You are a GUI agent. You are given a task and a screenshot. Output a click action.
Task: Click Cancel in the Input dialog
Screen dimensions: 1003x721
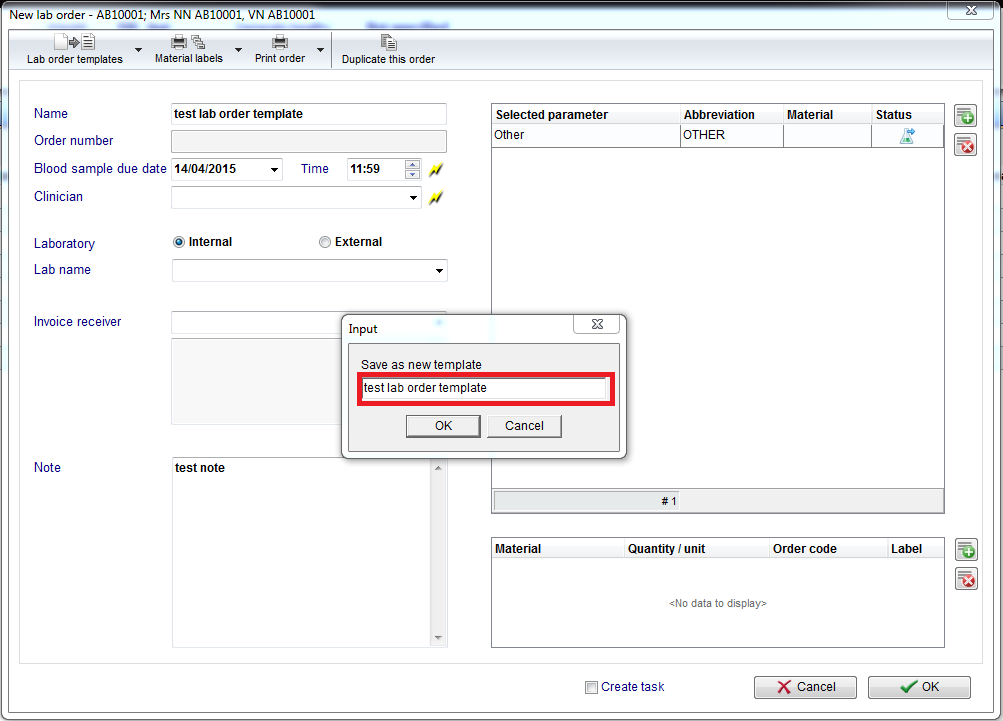(x=524, y=426)
